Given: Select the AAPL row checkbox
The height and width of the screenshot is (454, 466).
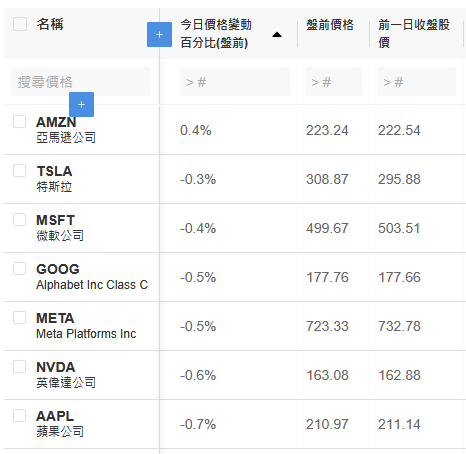Looking at the screenshot, I should coord(19,416).
